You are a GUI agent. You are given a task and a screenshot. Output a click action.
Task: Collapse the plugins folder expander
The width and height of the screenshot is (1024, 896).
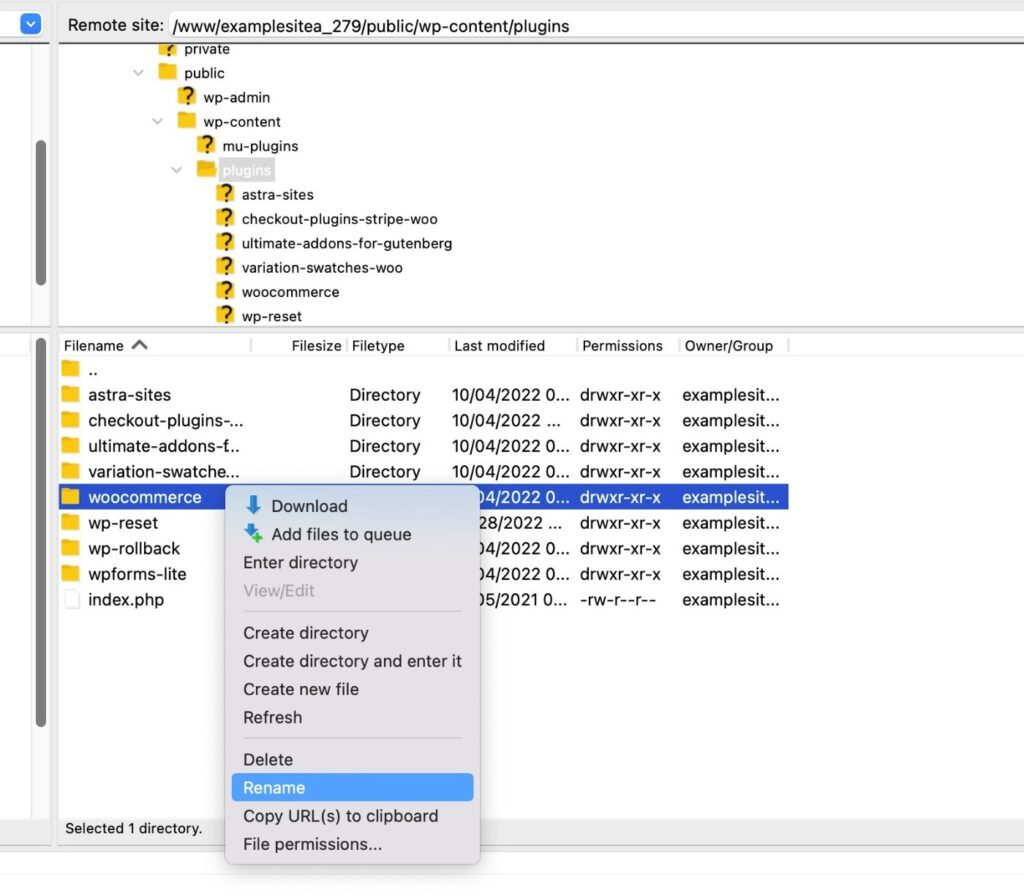[x=176, y=170]
